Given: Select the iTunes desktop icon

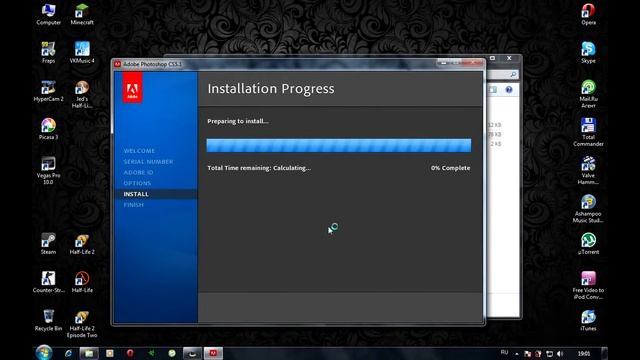Looking at the screenshot, I should [588, 320].
